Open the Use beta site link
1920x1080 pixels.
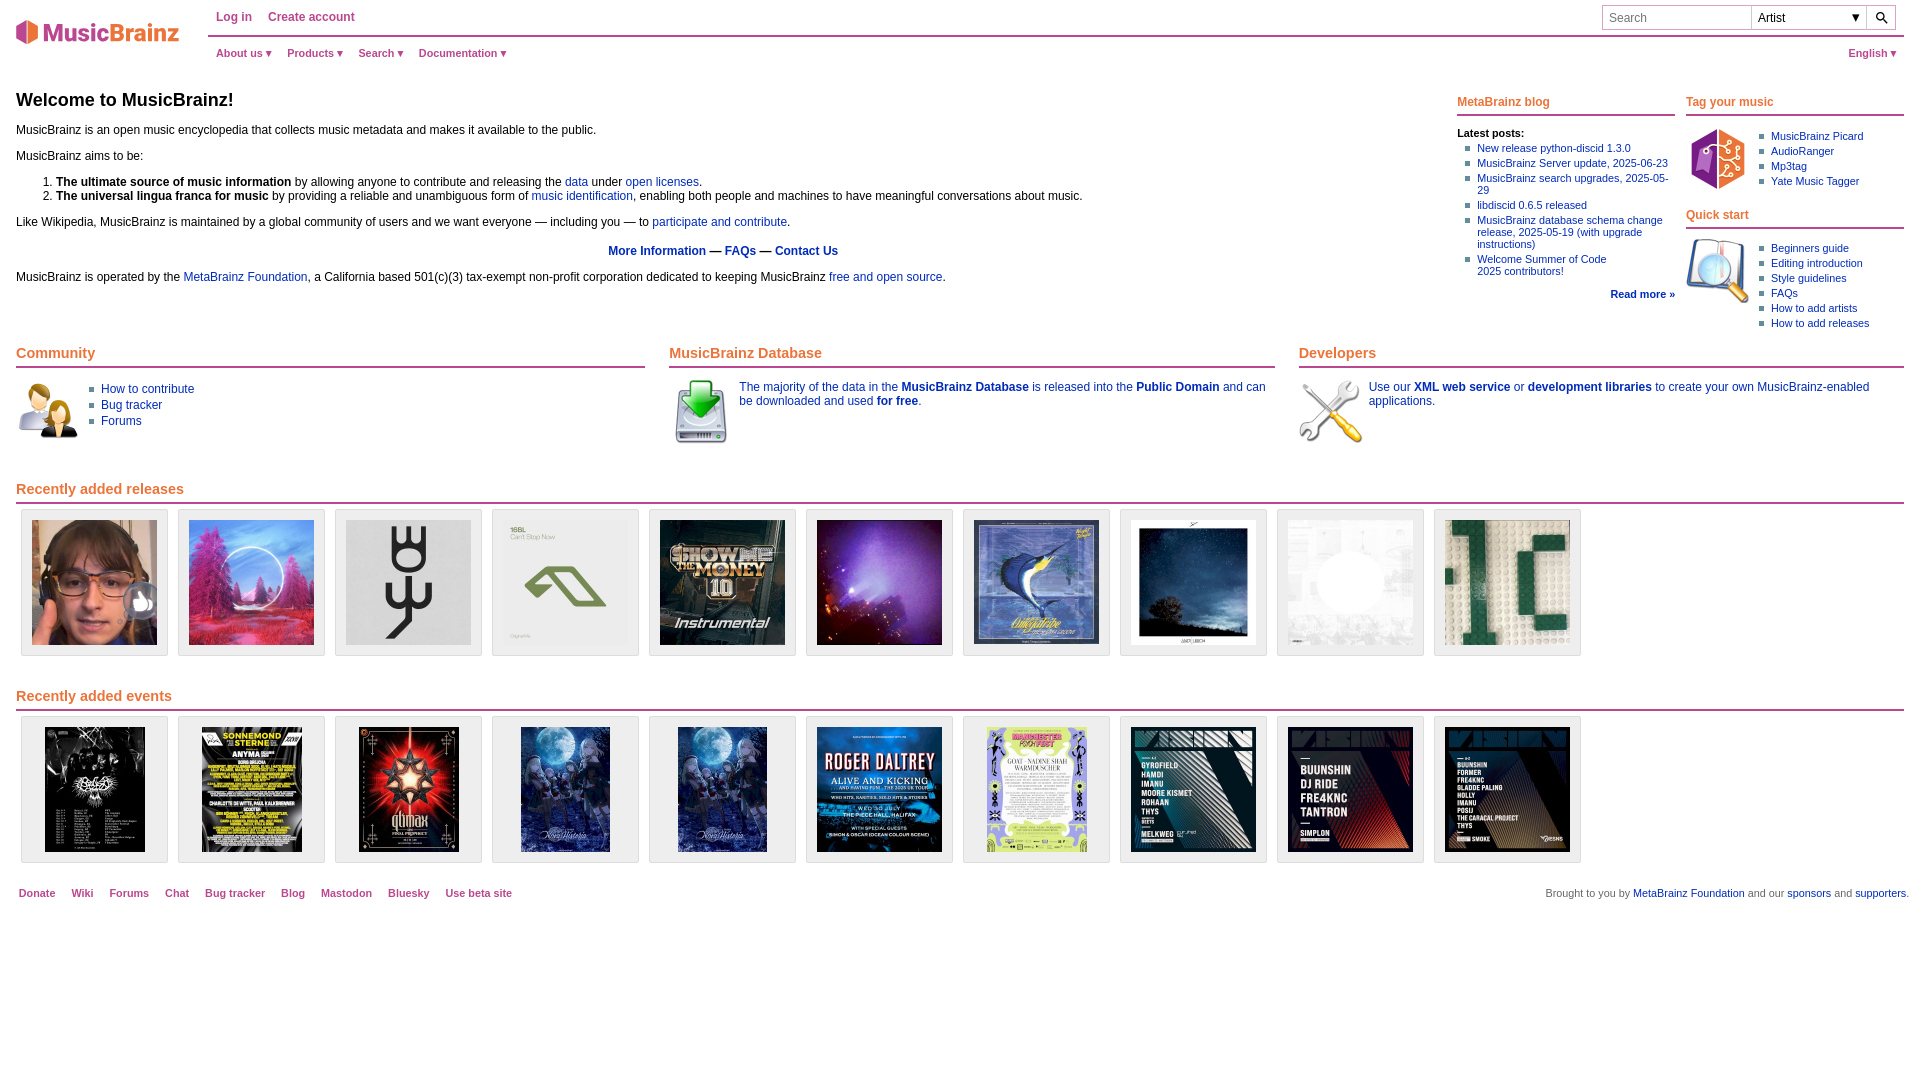(x=479, y=893)
